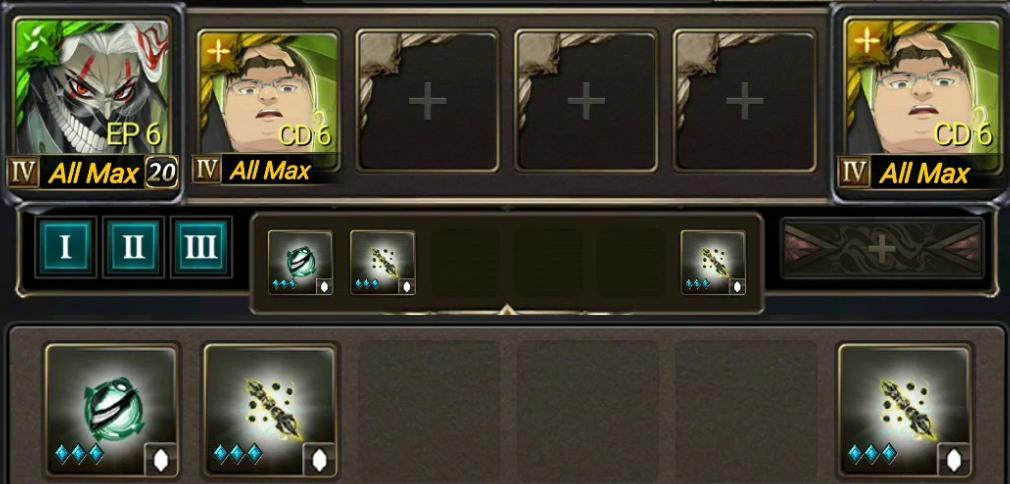Open the large green orb accessory card

coord(112,410)
